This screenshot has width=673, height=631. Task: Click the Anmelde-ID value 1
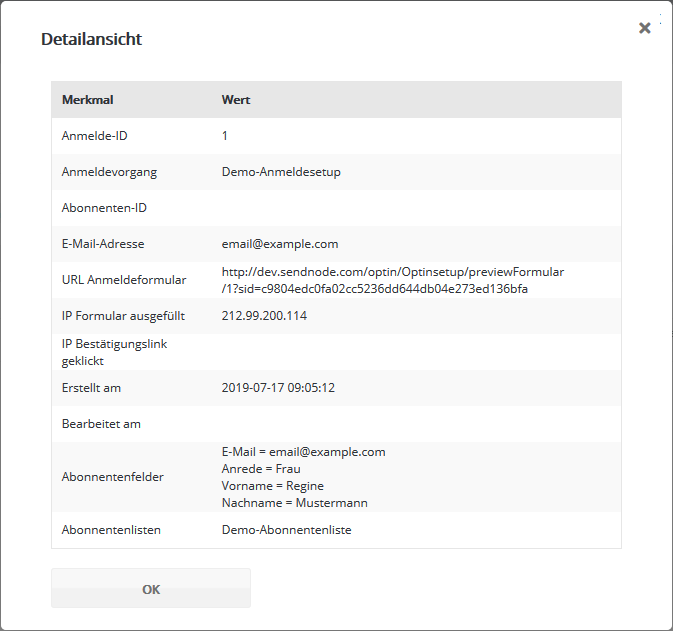point(225,136)
